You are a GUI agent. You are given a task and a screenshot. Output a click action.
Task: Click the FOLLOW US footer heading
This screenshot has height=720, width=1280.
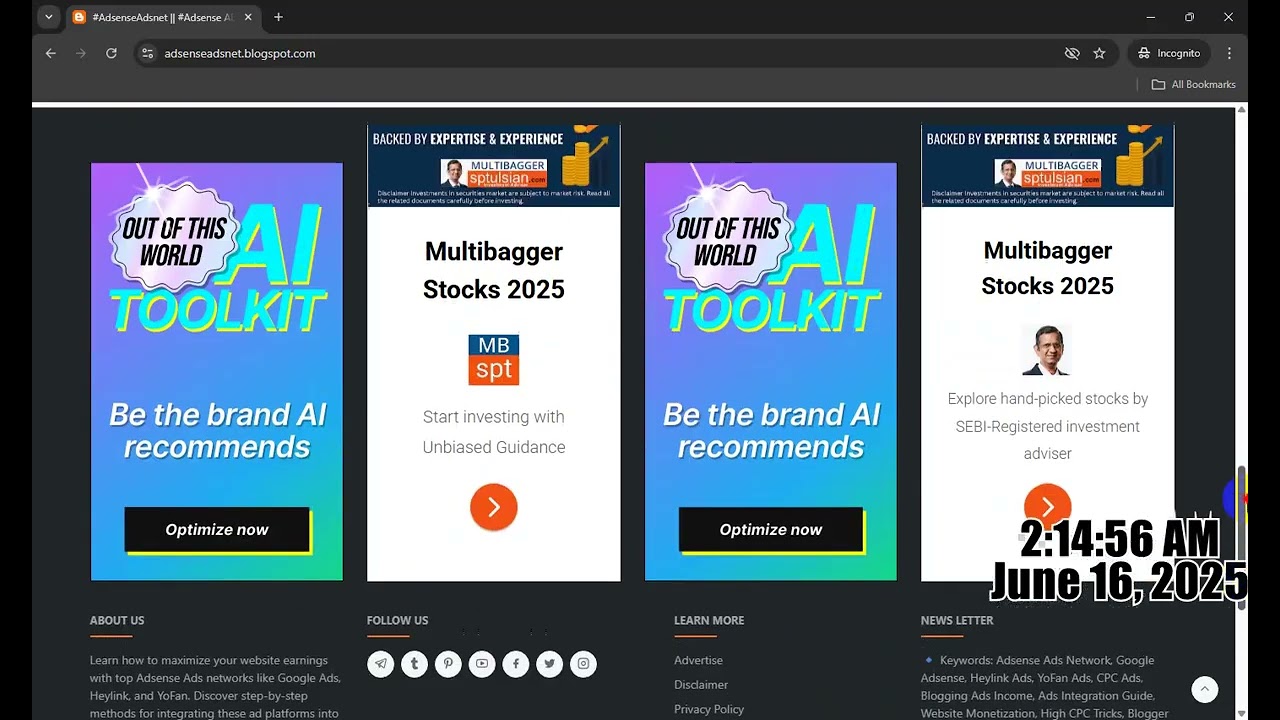click(397, 620)
